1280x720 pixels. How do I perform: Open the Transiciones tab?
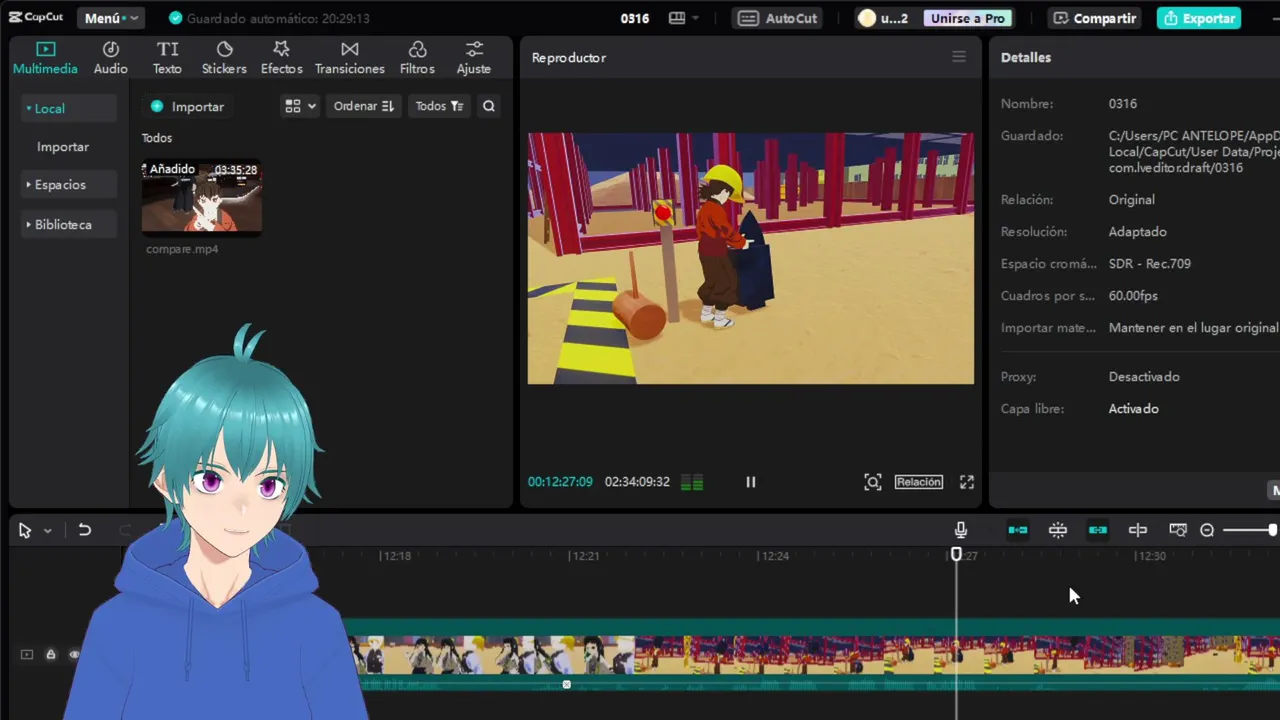click(x=349, y=58)
